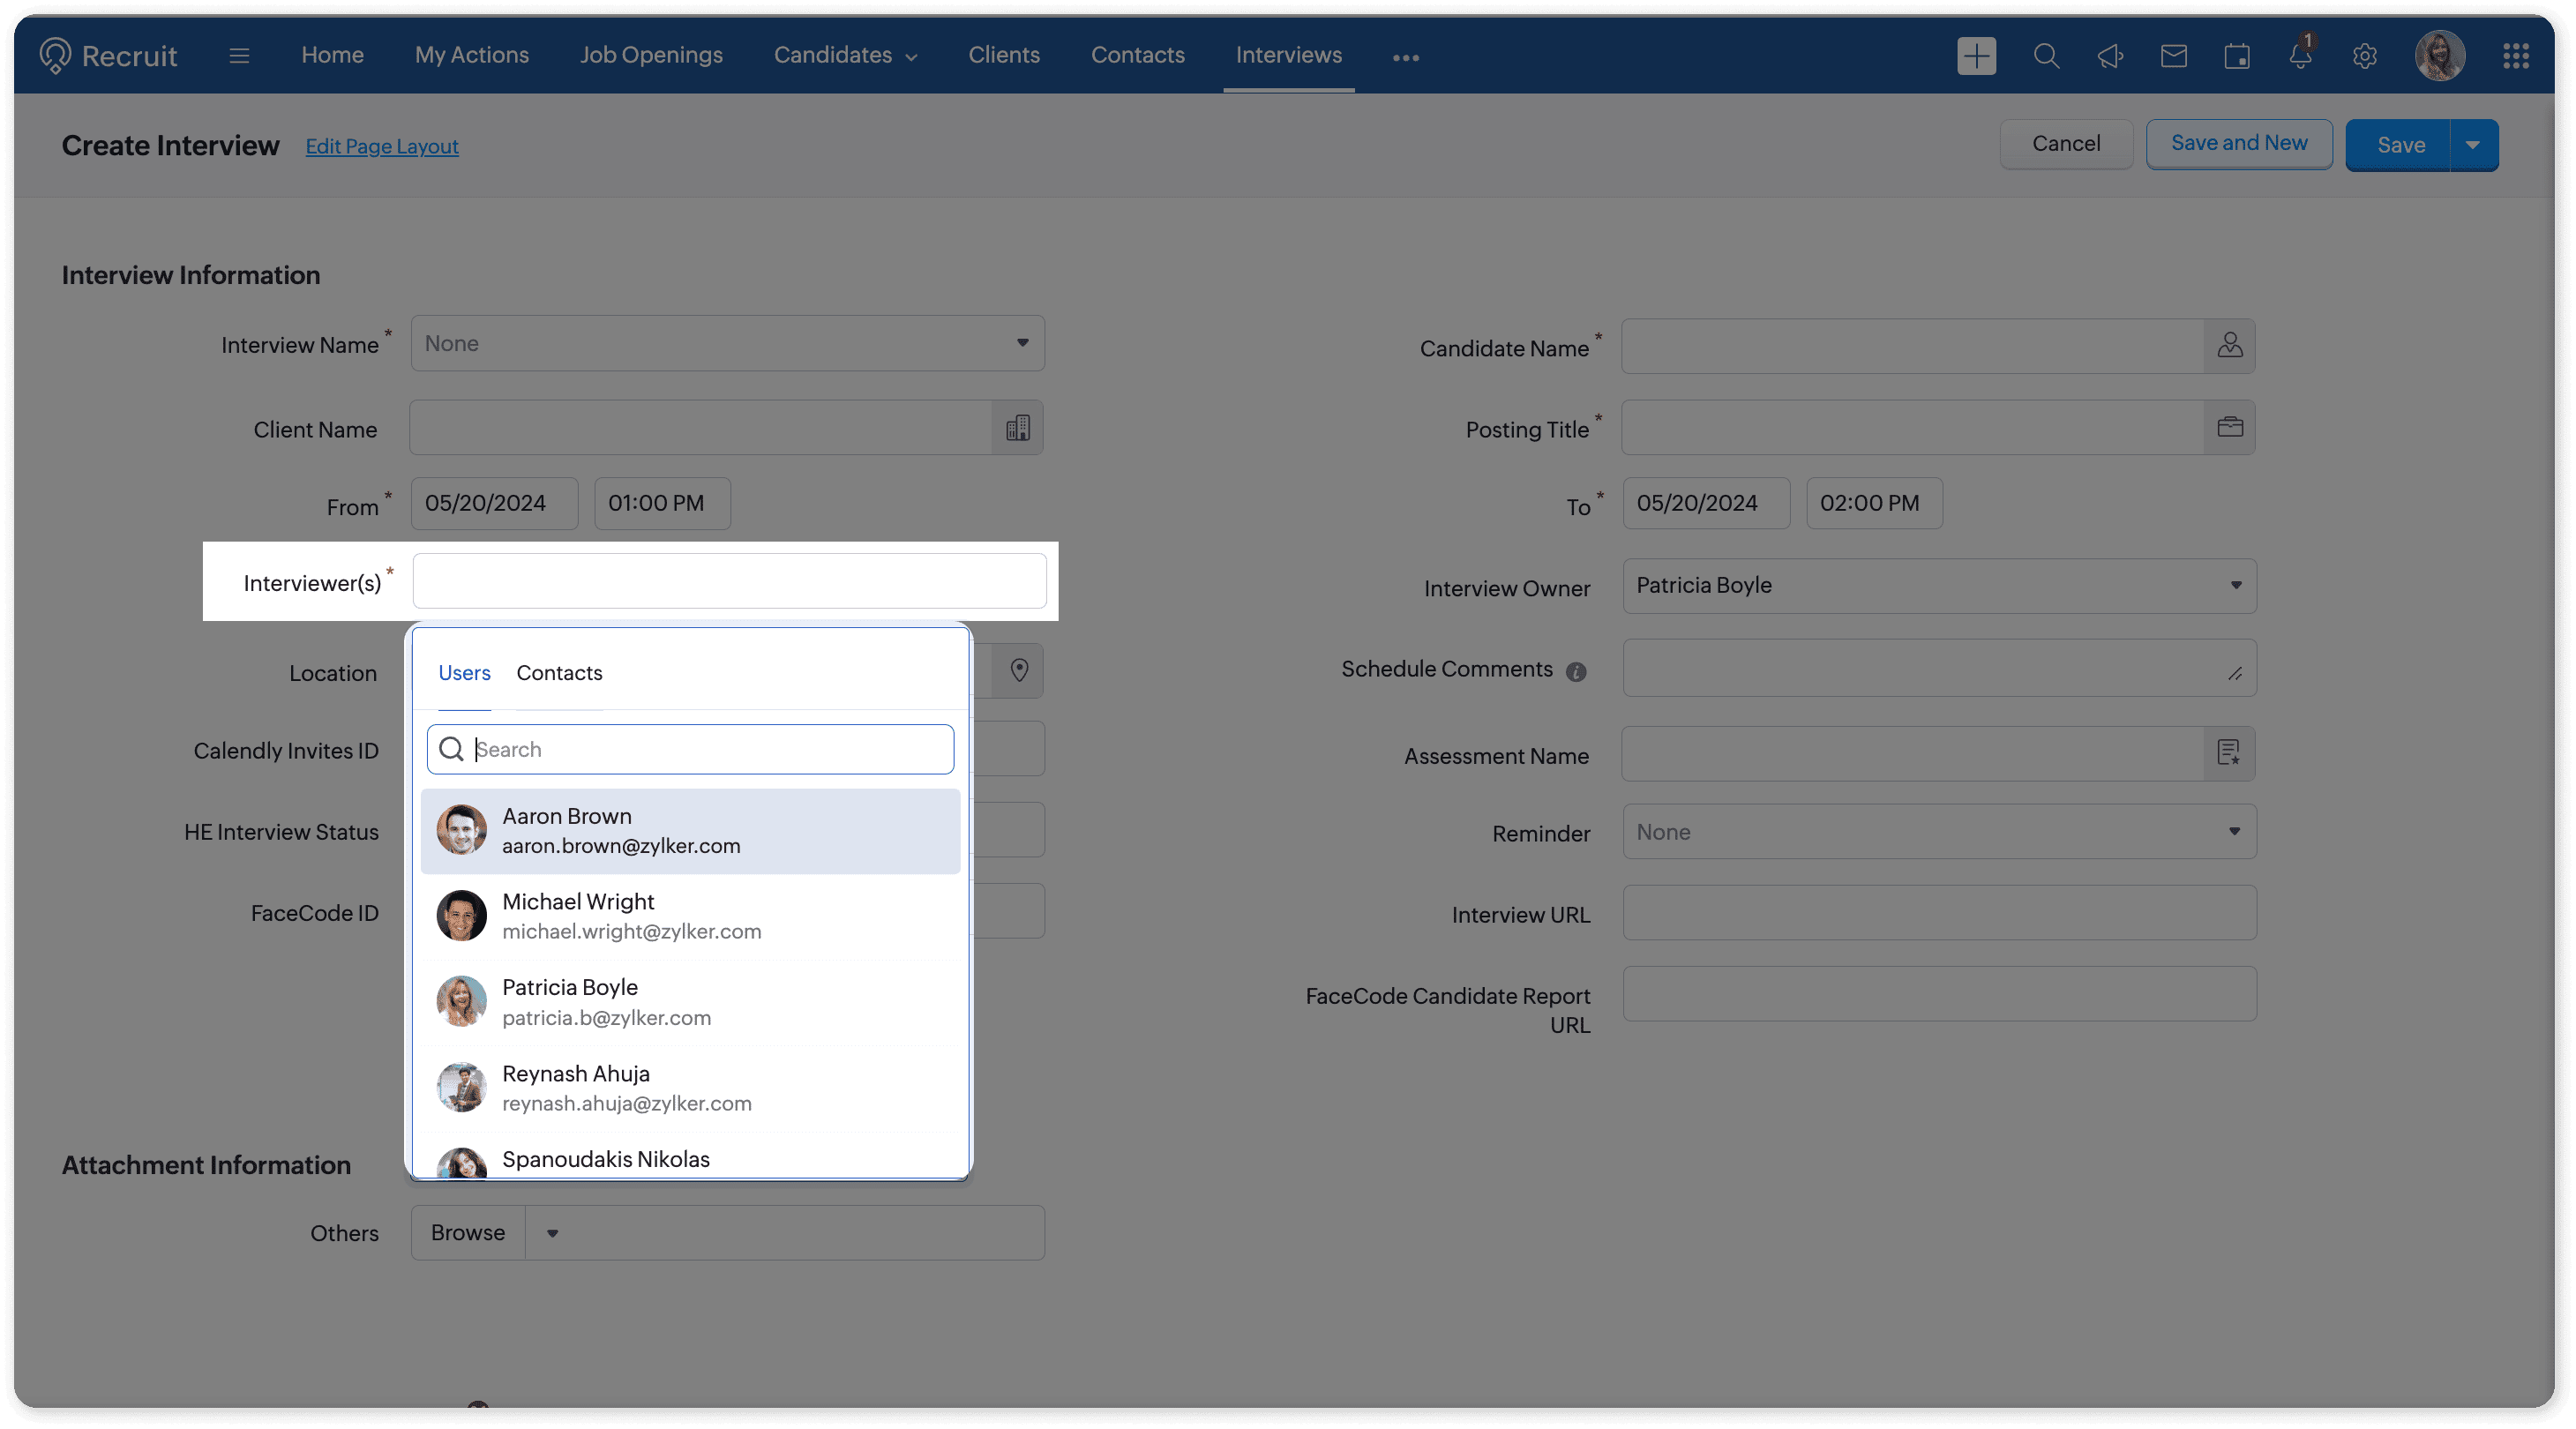The width and height of the screenshot is (2576, 1429).
Task: Open the search magnifier in top bar
Action: [x=2046, y=56]
